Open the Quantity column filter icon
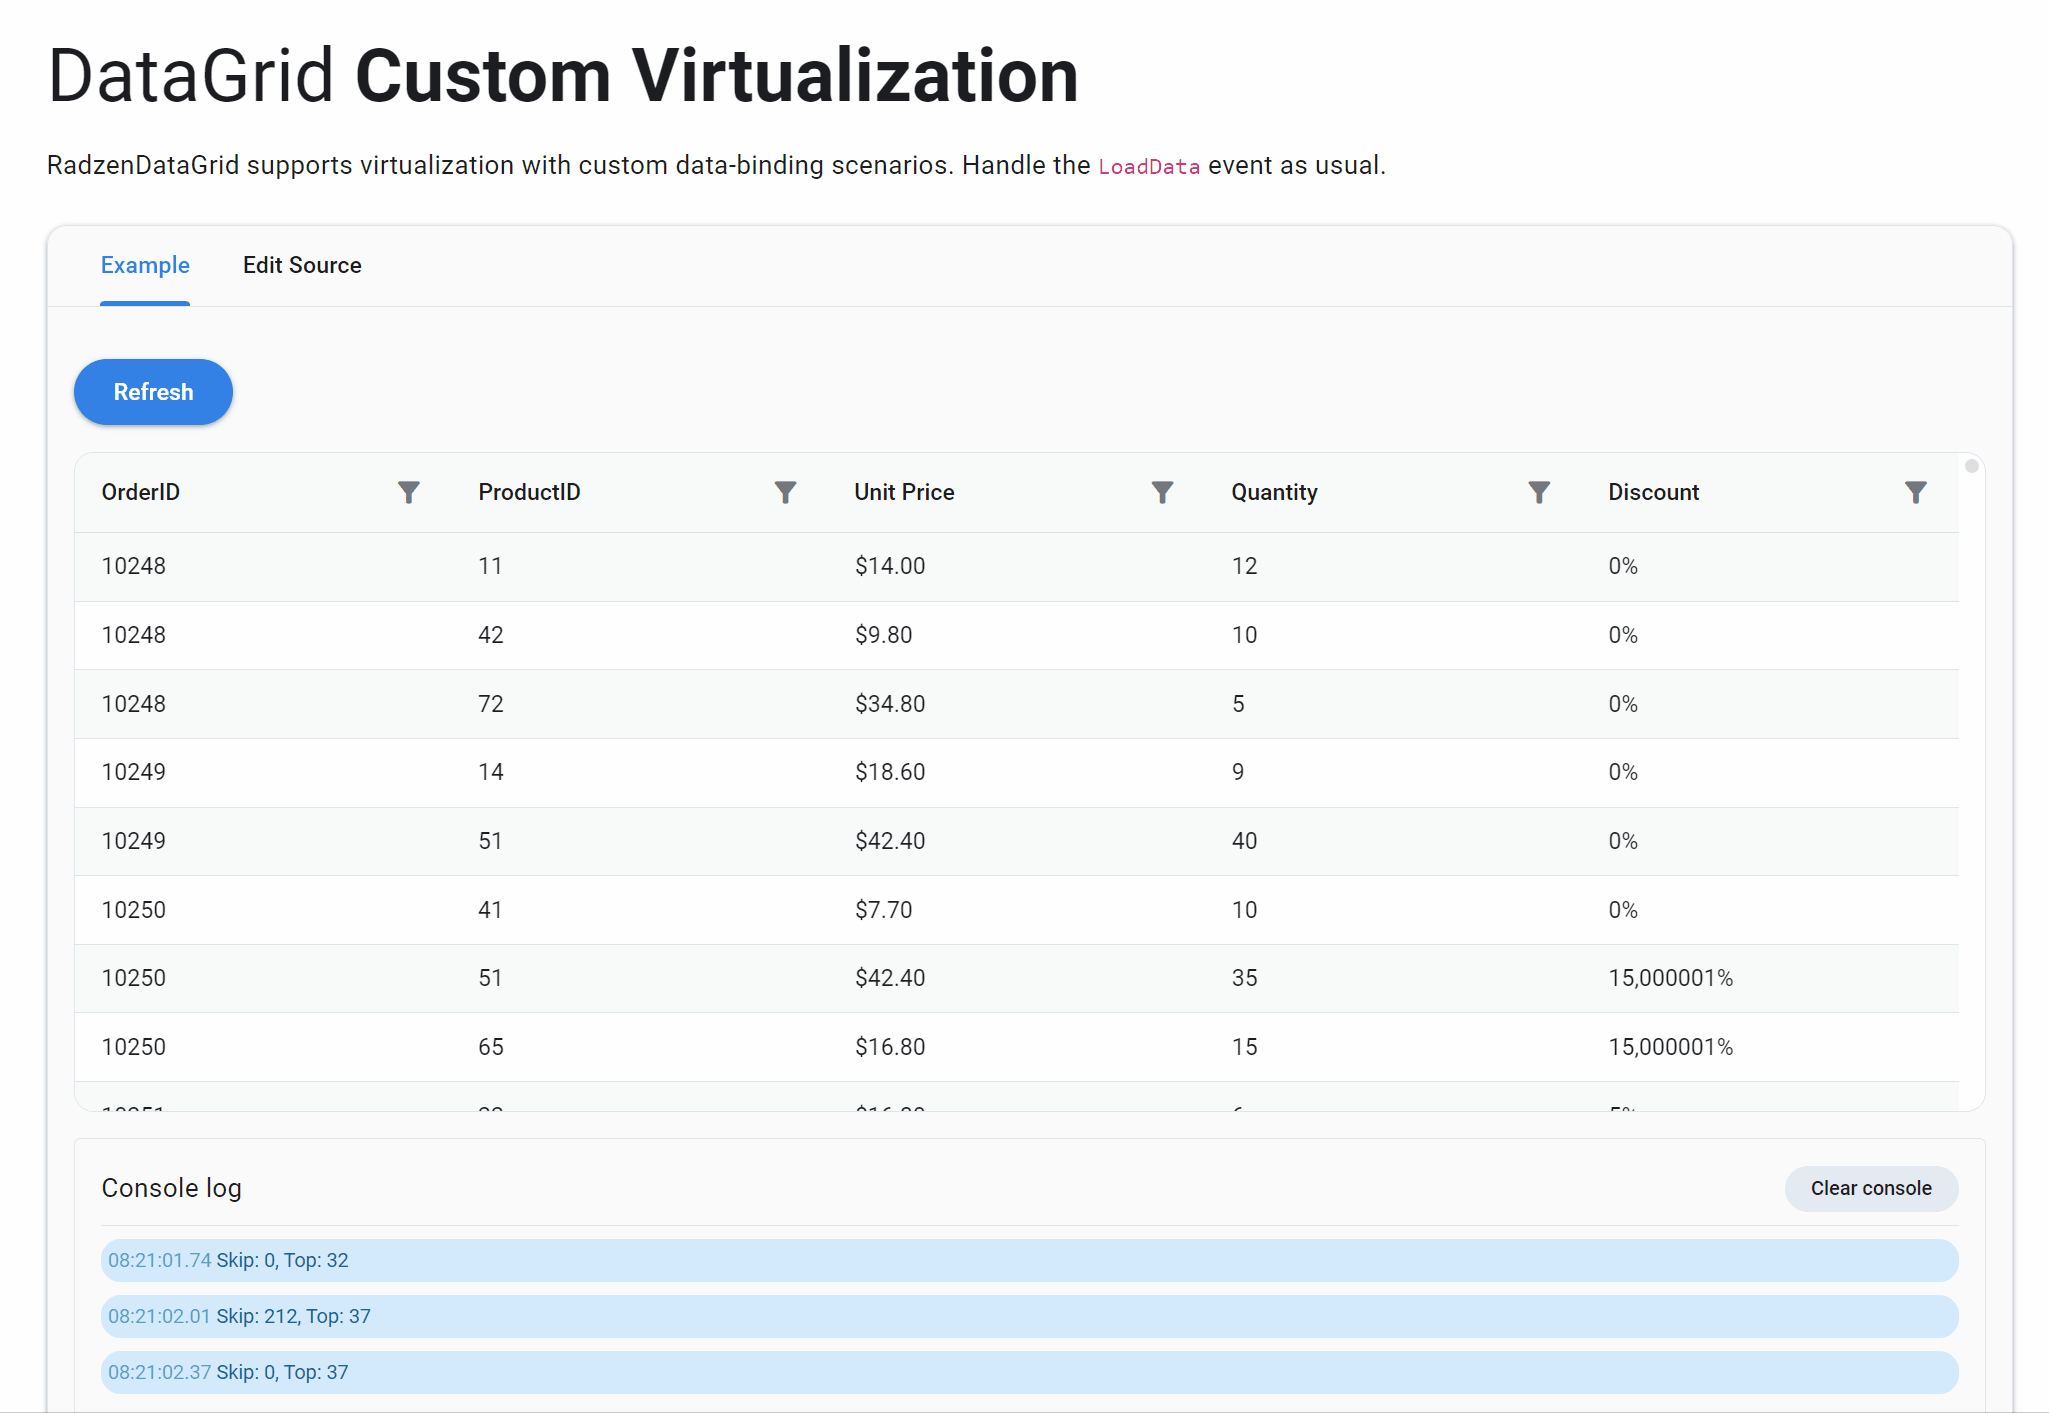Image resolution: width=2049 pixels, height=1413 pixels. (1539, 492)
